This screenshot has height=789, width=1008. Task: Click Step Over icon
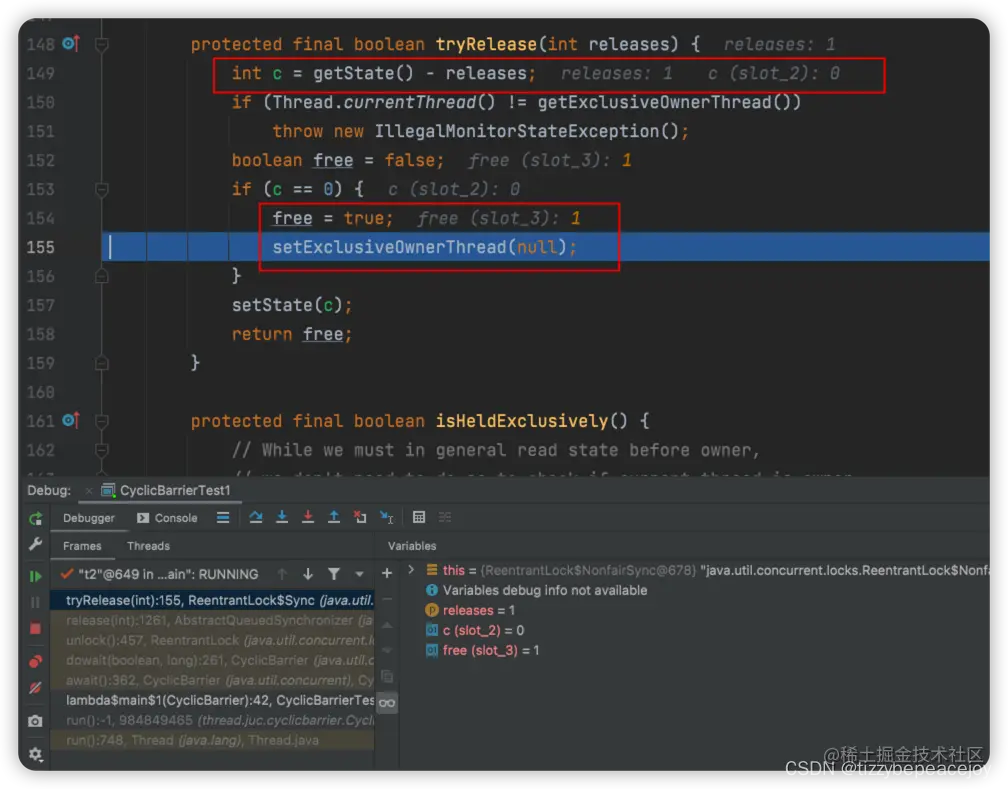(256, 517)
